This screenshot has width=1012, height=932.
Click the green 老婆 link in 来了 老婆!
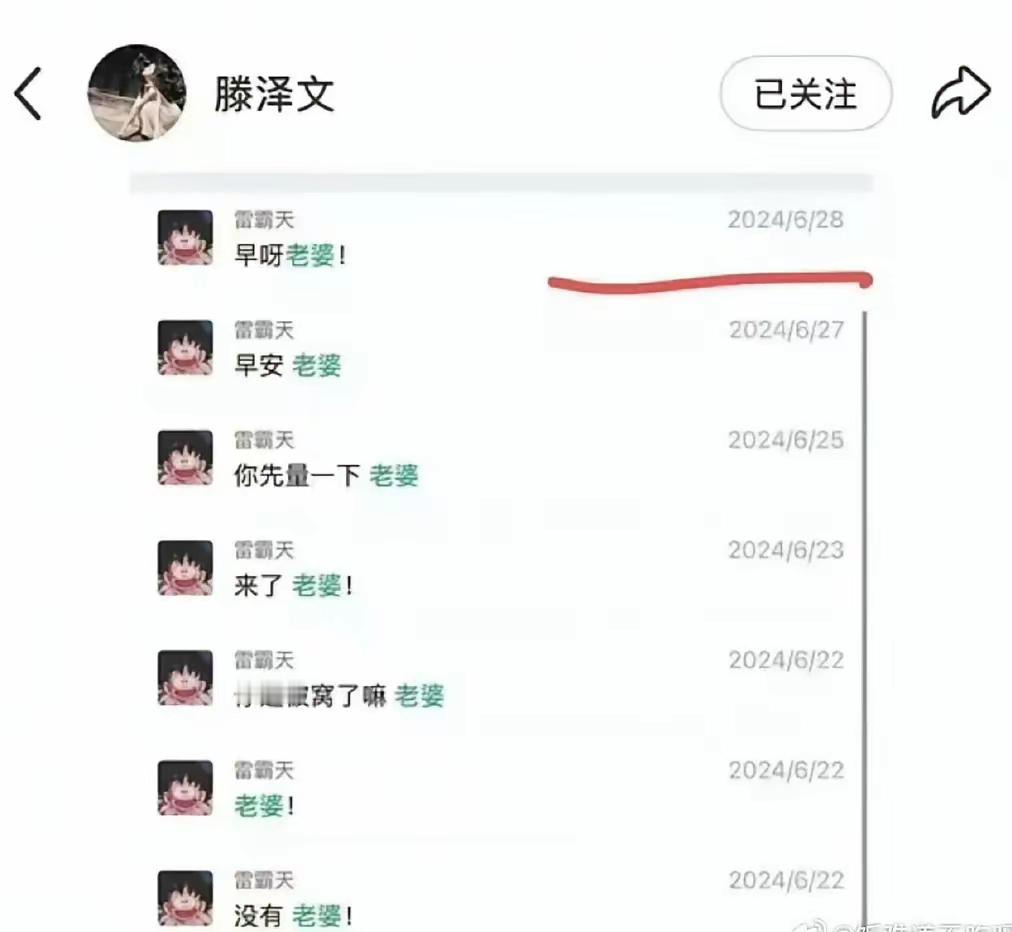pos(316,586)
